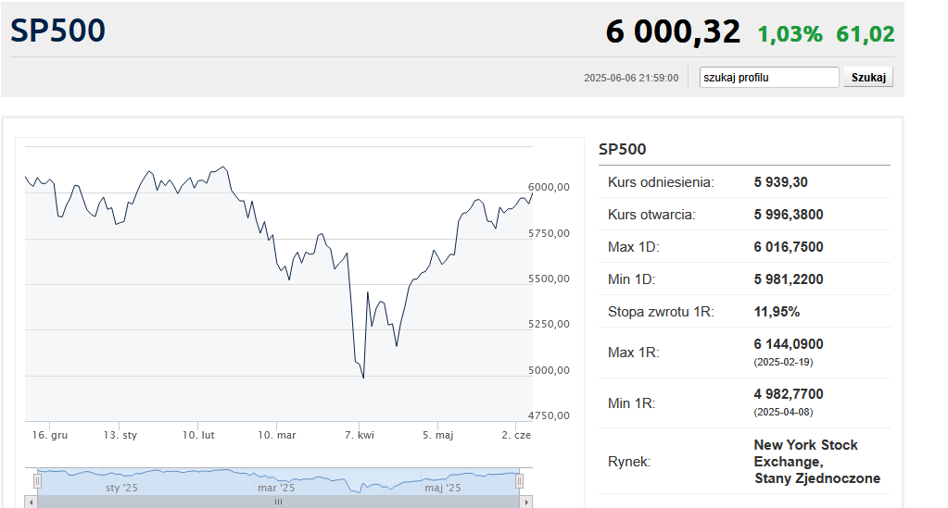Screen dimensions: 948x508
Task: Click the 5250,00 y-axis label
Action: (549, 324)
